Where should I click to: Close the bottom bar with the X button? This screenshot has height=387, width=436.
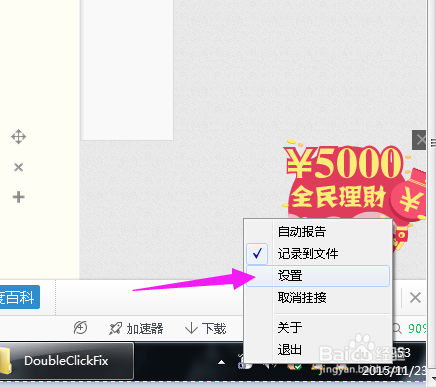click(x=415, y=297)
